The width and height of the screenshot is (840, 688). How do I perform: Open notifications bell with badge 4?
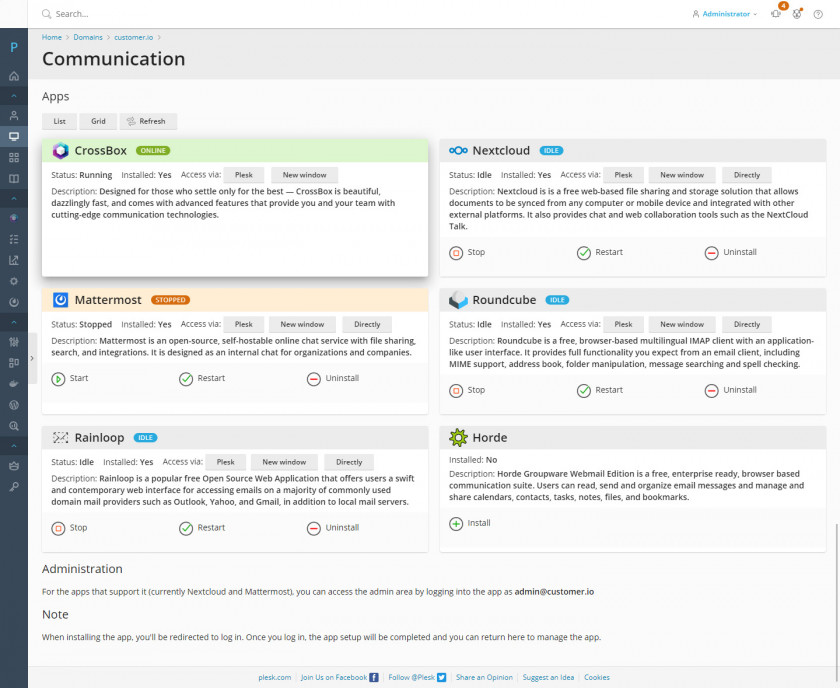click(777, 12)
